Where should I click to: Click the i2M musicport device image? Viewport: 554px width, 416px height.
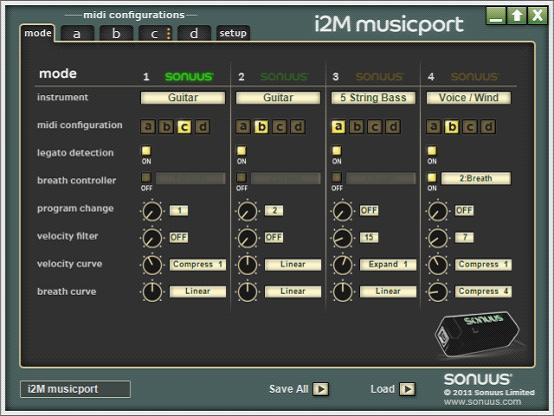coord(478,334)
